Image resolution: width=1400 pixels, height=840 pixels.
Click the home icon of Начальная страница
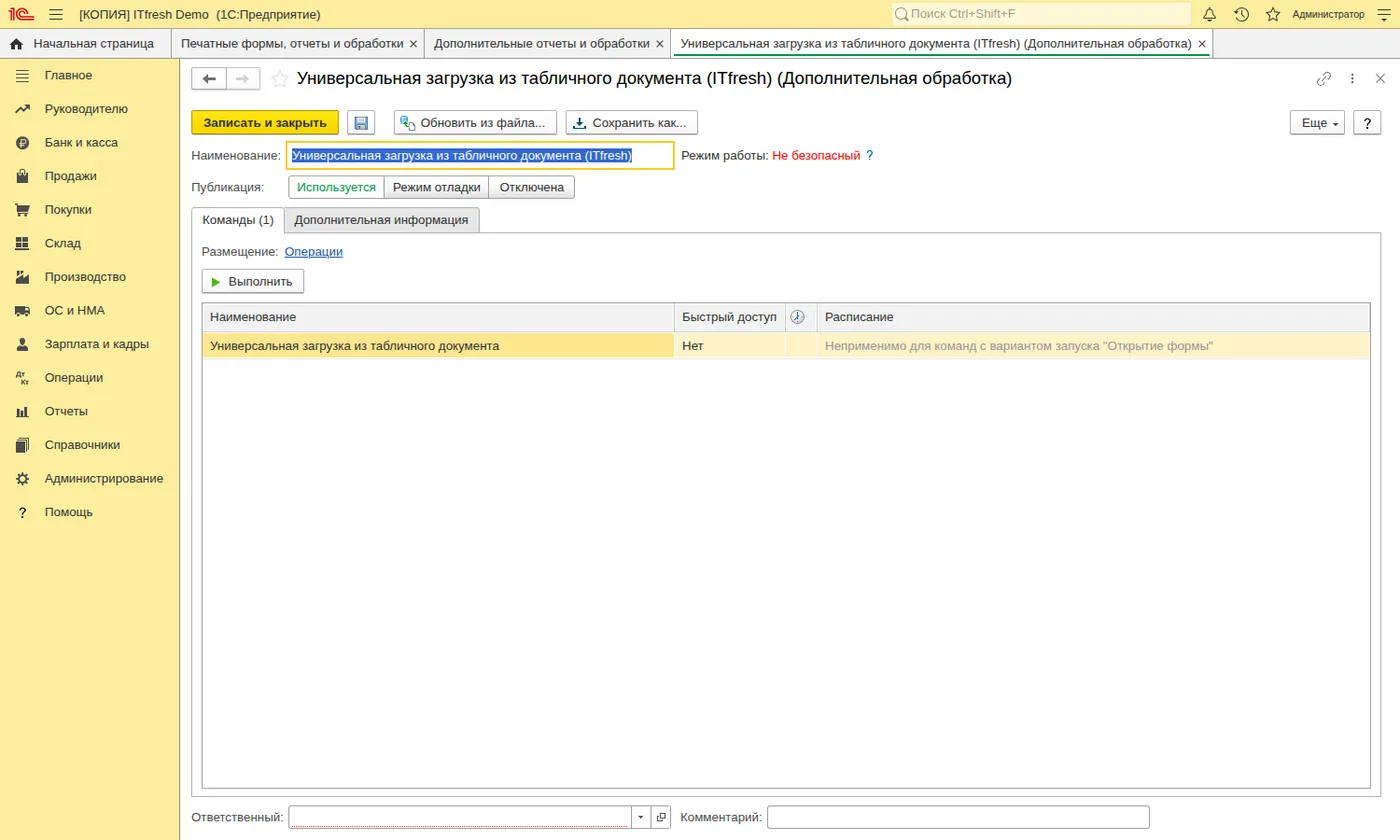point(16,44)
